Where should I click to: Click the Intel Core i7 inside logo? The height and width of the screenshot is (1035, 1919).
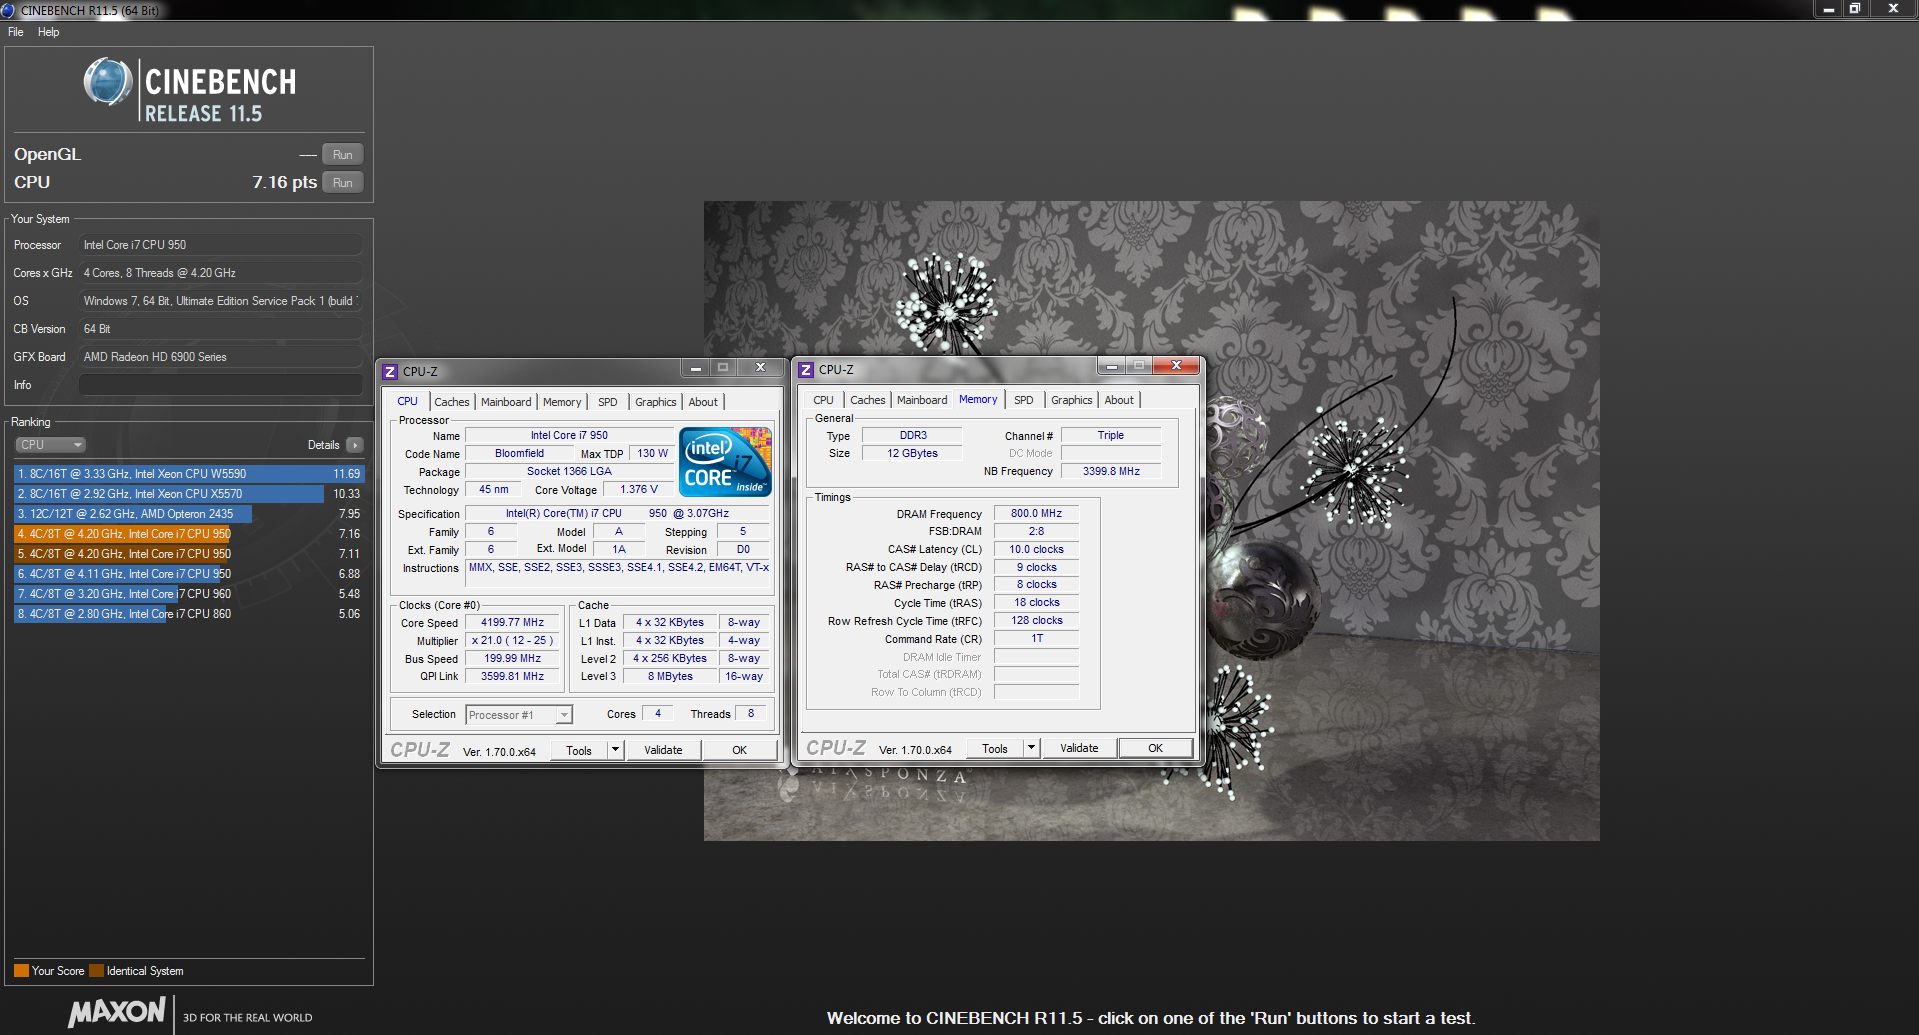pyautogui.click(x=725, y=462)
